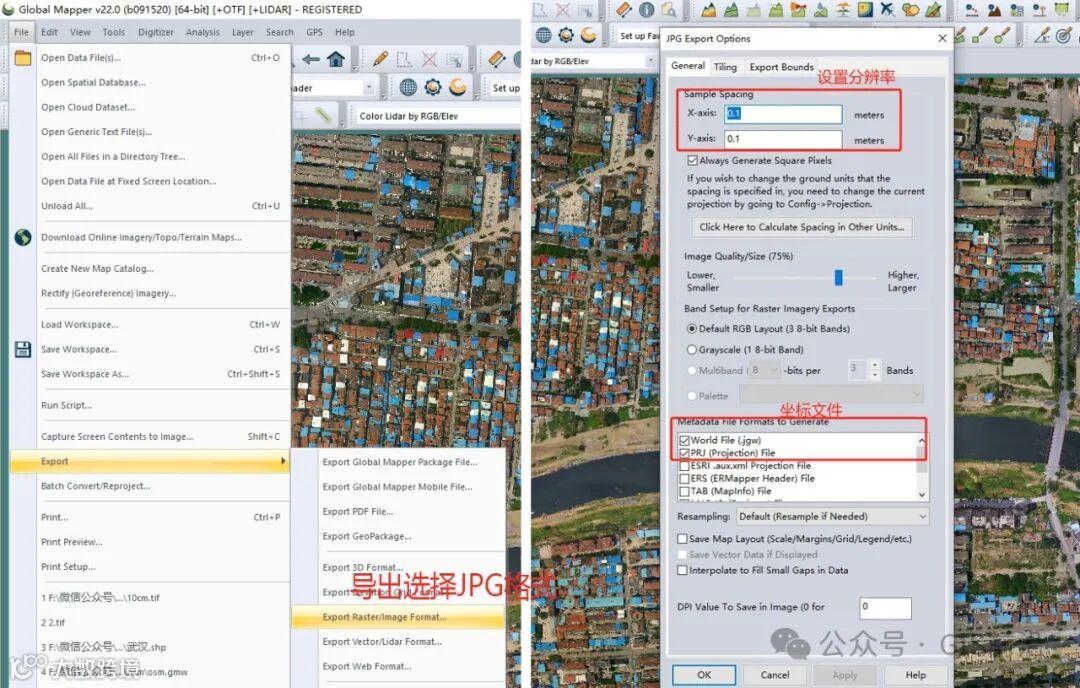Check ESRI .aux.xml Projection File checkbox
Screen dimensions: 1080x688
click(x=684, y=466)
